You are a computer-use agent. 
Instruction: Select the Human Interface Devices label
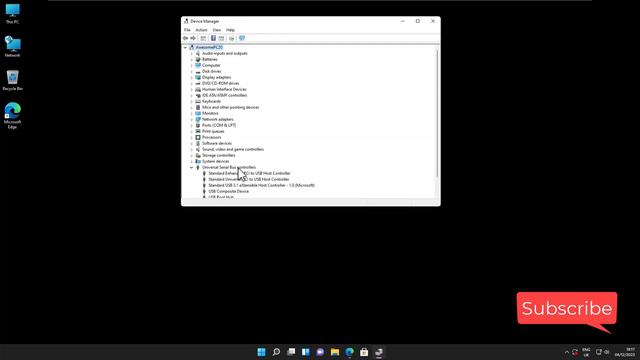(x=224, y=89)
